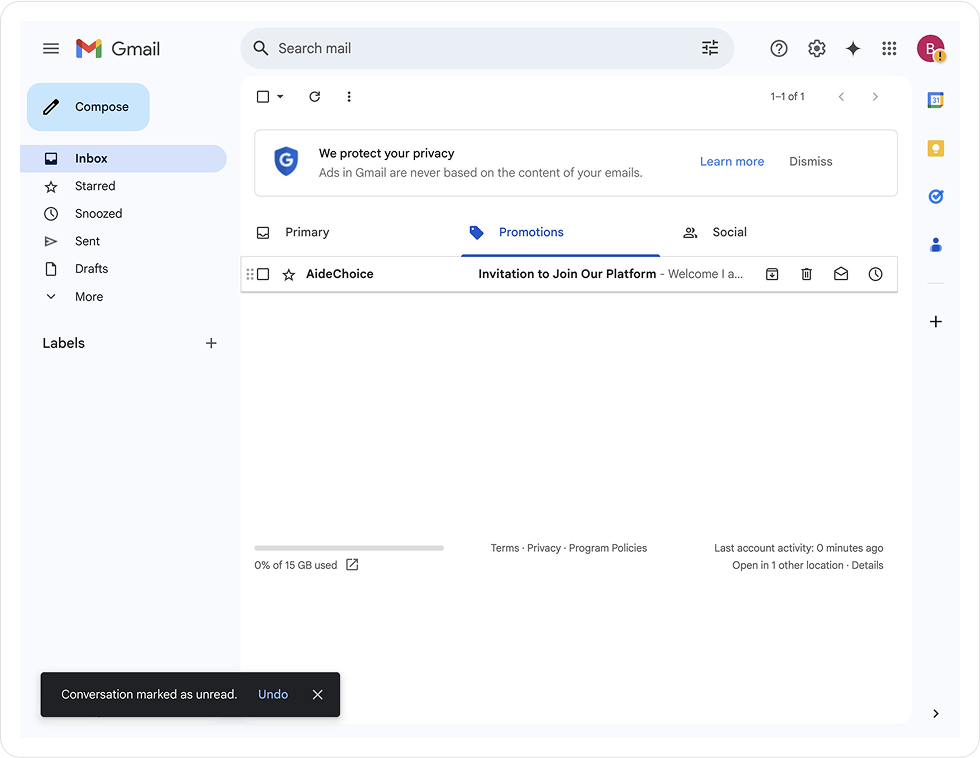Hide the side panel chevron
Viewport: 980px width, 758px height.
936,713
